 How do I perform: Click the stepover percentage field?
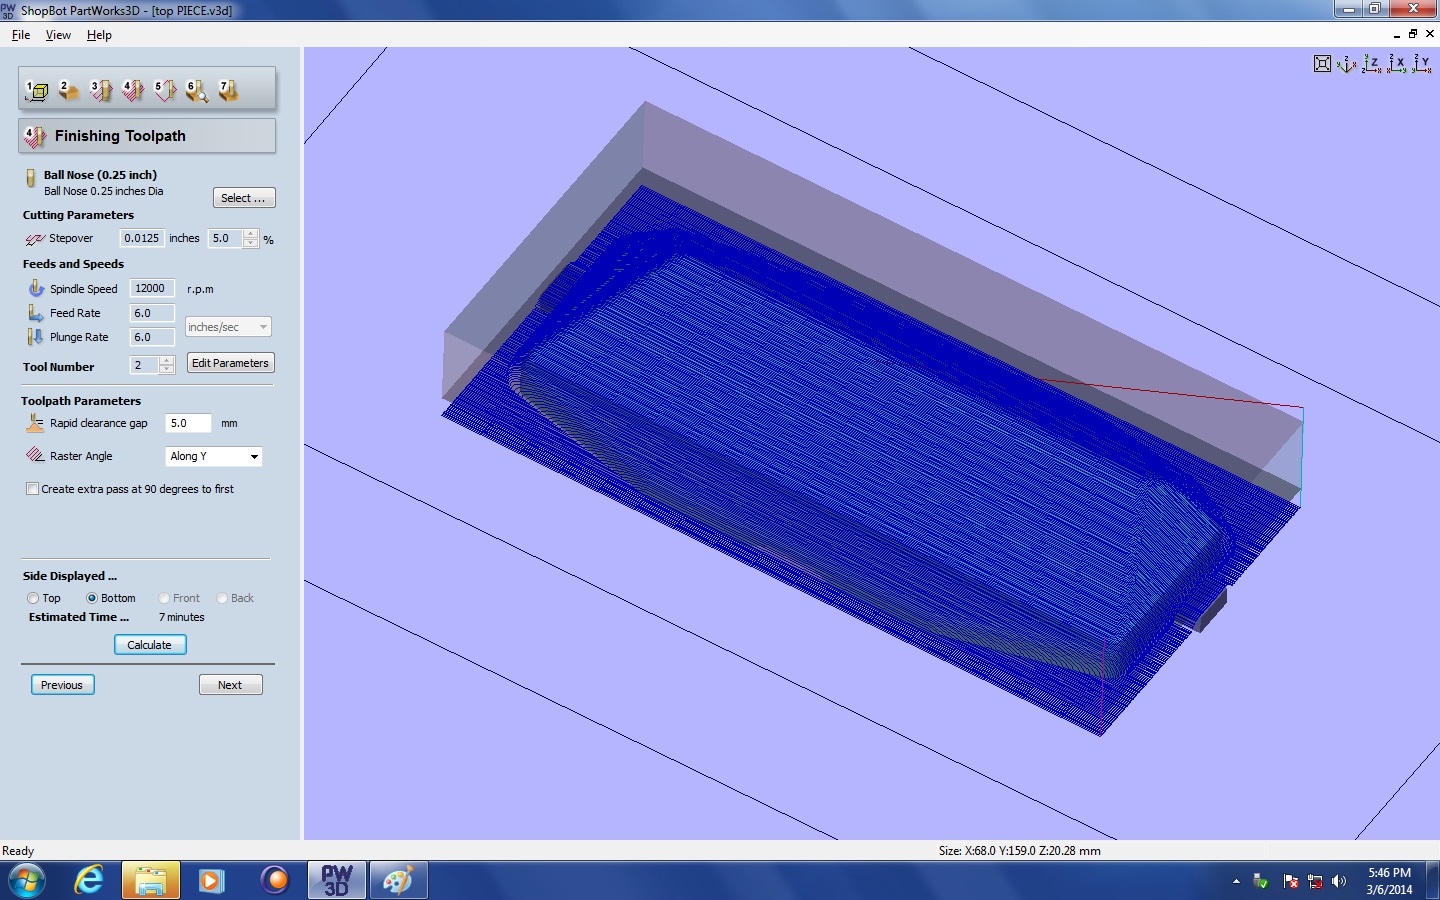(x=226, y=238)
